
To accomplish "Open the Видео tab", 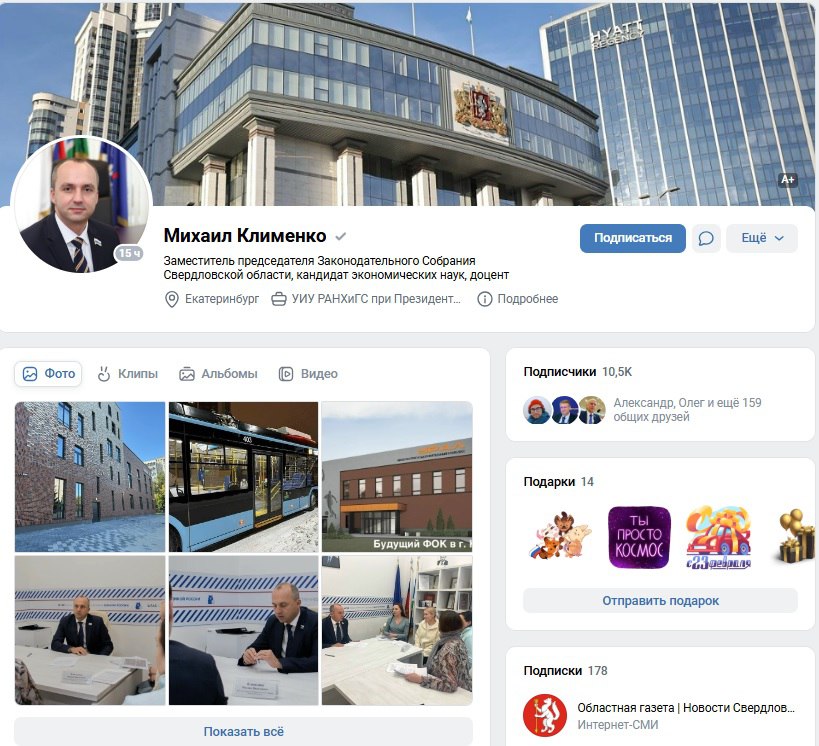I will [x=308, y=374].
